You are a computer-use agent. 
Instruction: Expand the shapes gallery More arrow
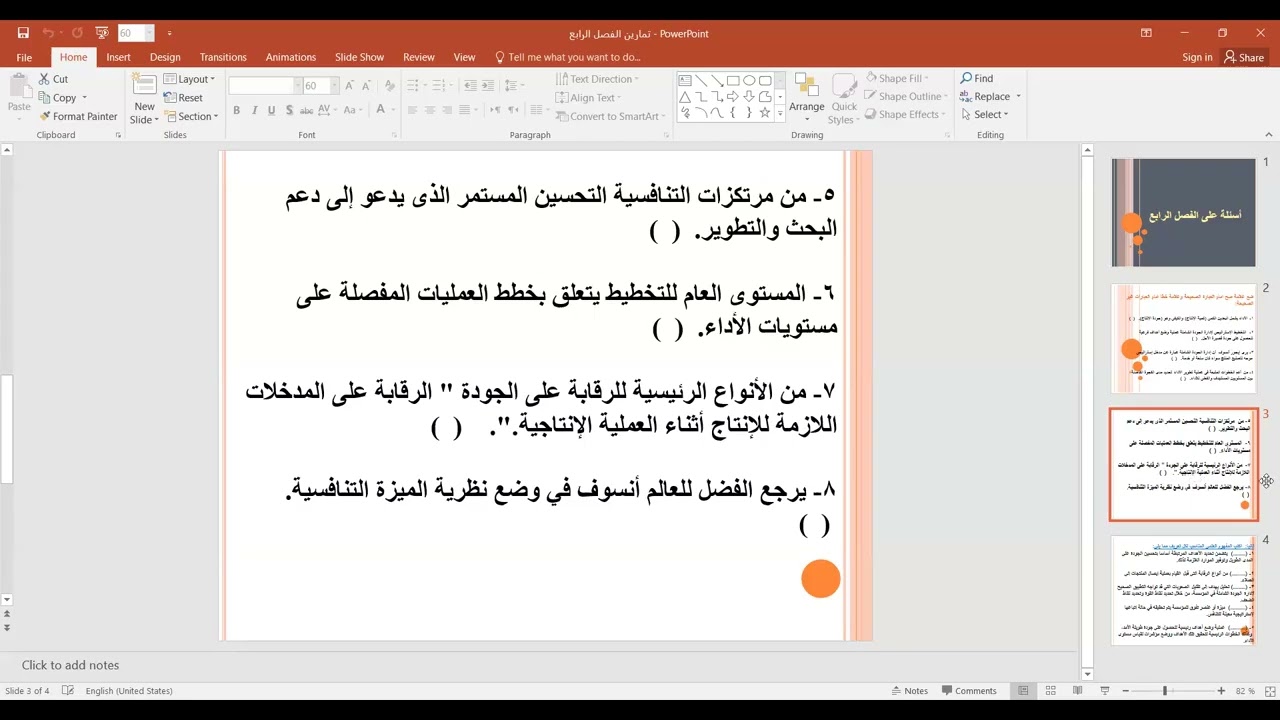(x=780, y=114)
